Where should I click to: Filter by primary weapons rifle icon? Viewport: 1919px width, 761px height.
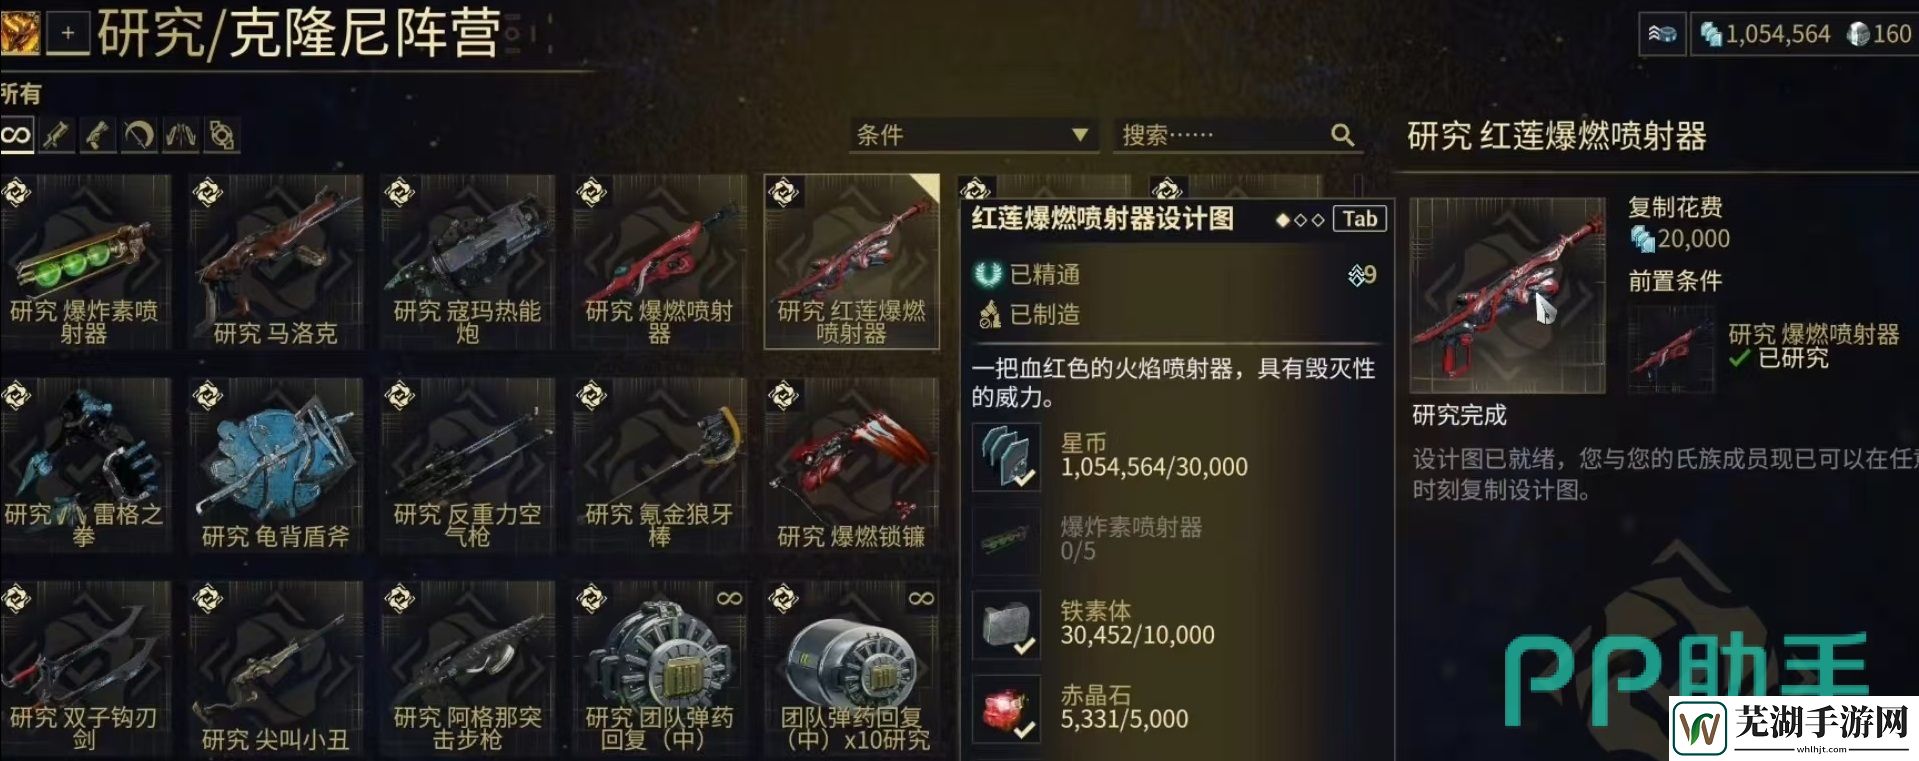click(57, 135)
